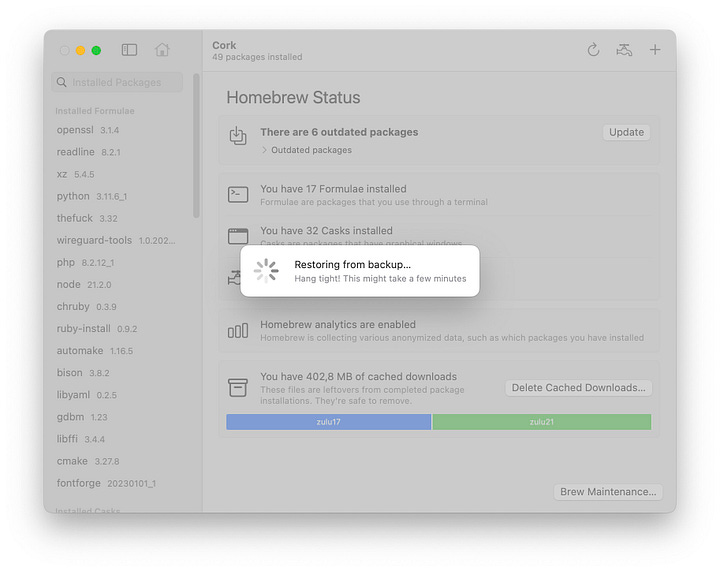The width and height of the screenshot is (720, 571).
Task: Select gdbm 1.23 formula
Action: pyautogui.click(x=82, y=417)
